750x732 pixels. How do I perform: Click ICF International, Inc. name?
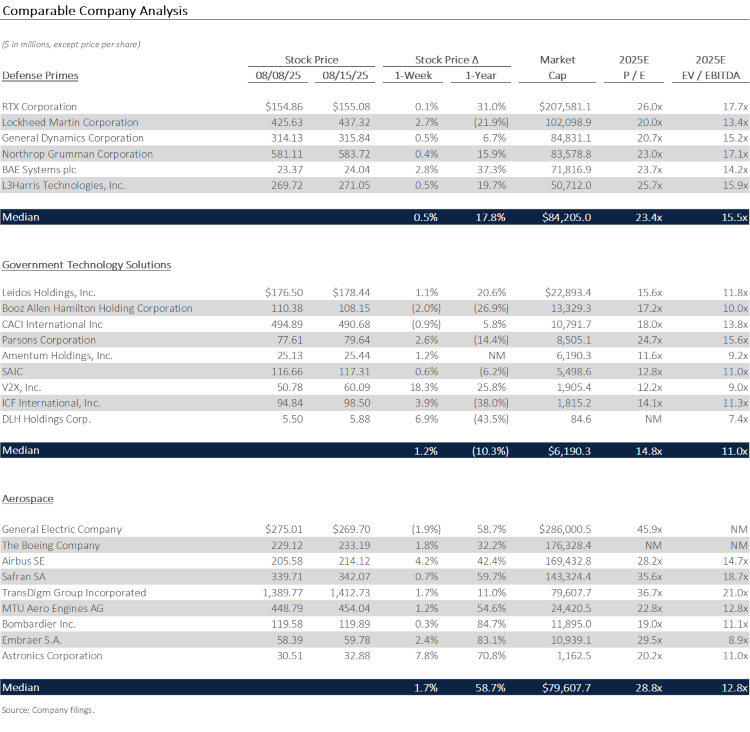click(x=51, y=403)
